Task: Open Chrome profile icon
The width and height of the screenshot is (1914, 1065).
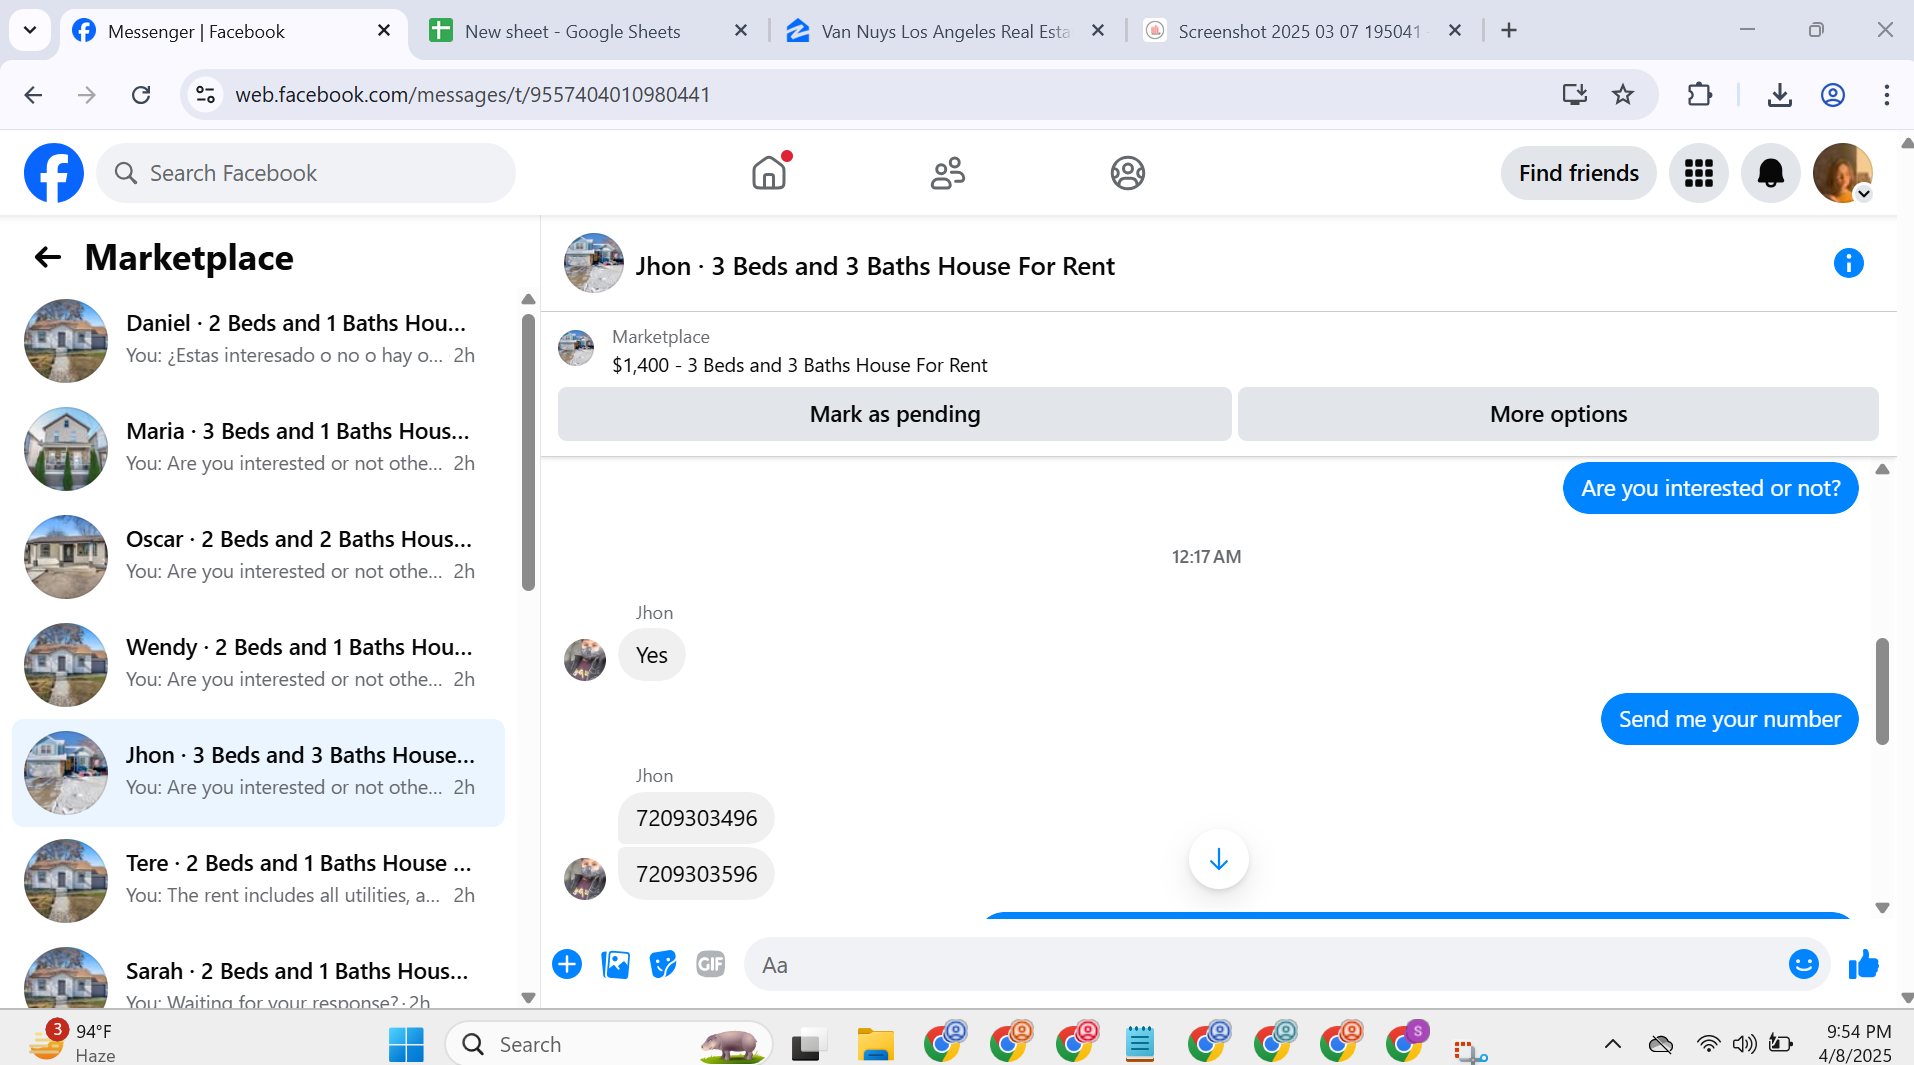Action: tap(1832, 95)
